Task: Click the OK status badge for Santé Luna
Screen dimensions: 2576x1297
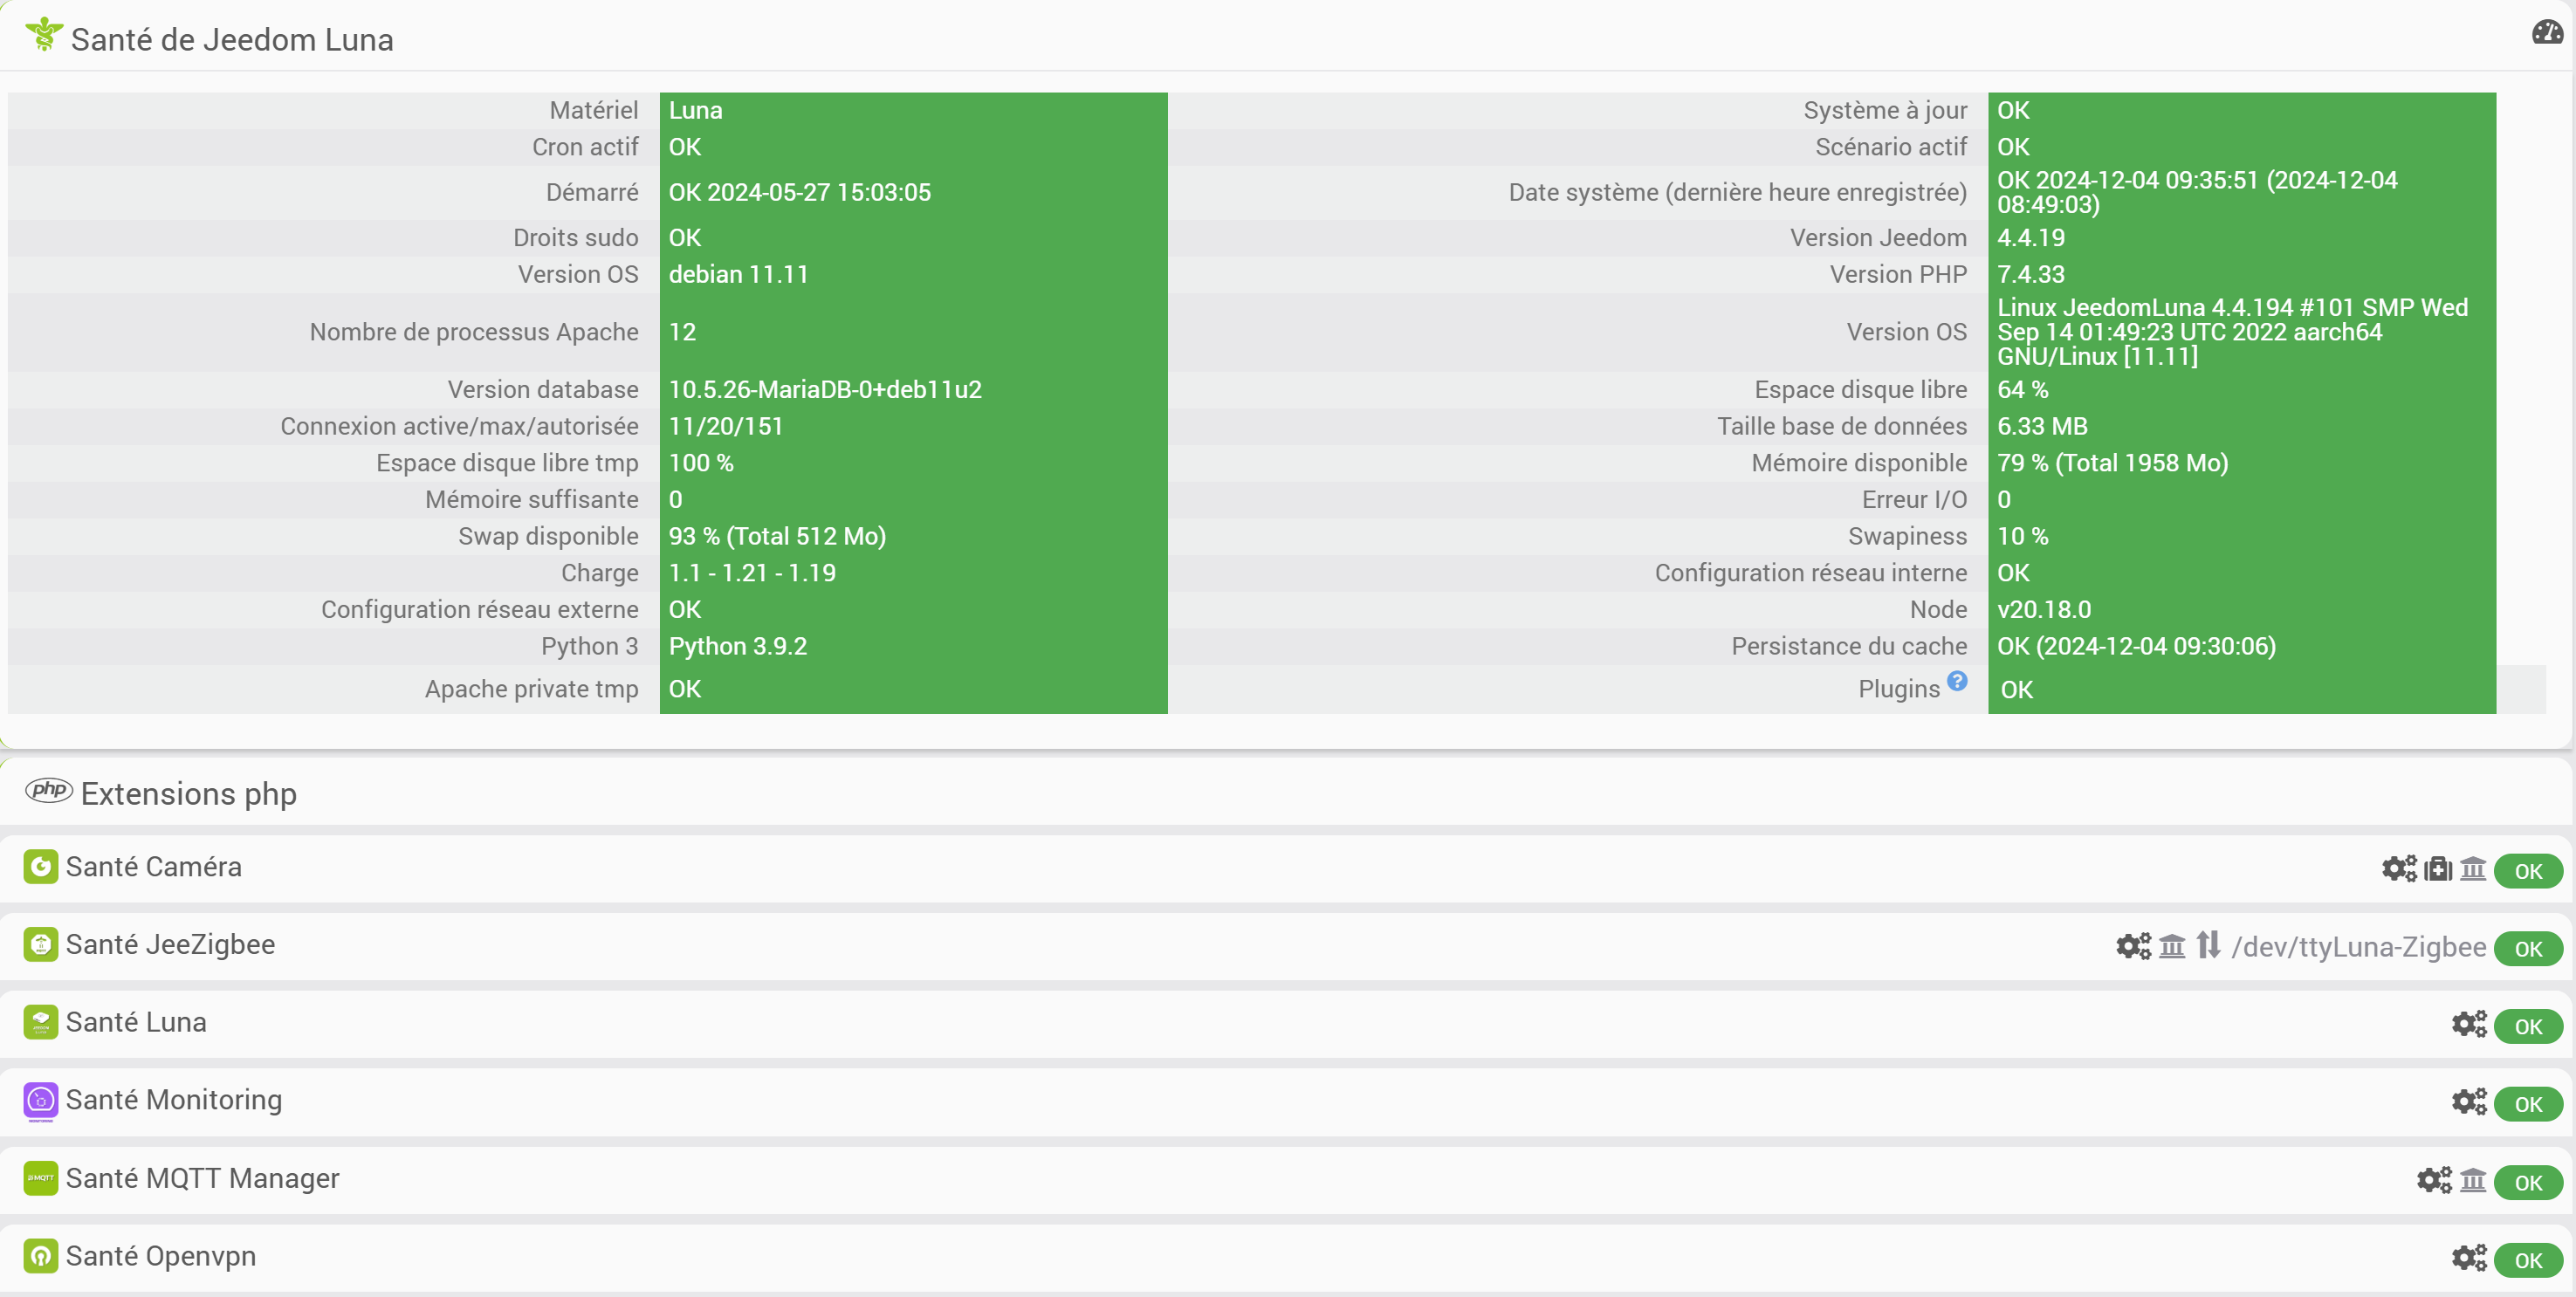Action: tap(2528, 1027)
